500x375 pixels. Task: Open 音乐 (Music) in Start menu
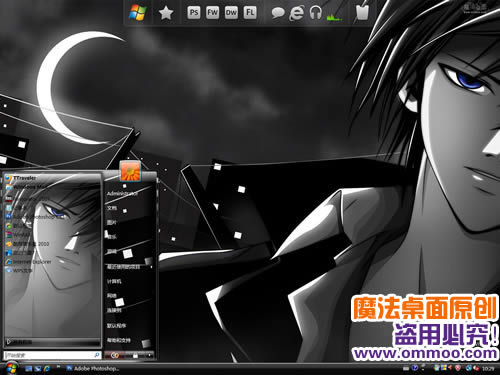coord(112,237)
